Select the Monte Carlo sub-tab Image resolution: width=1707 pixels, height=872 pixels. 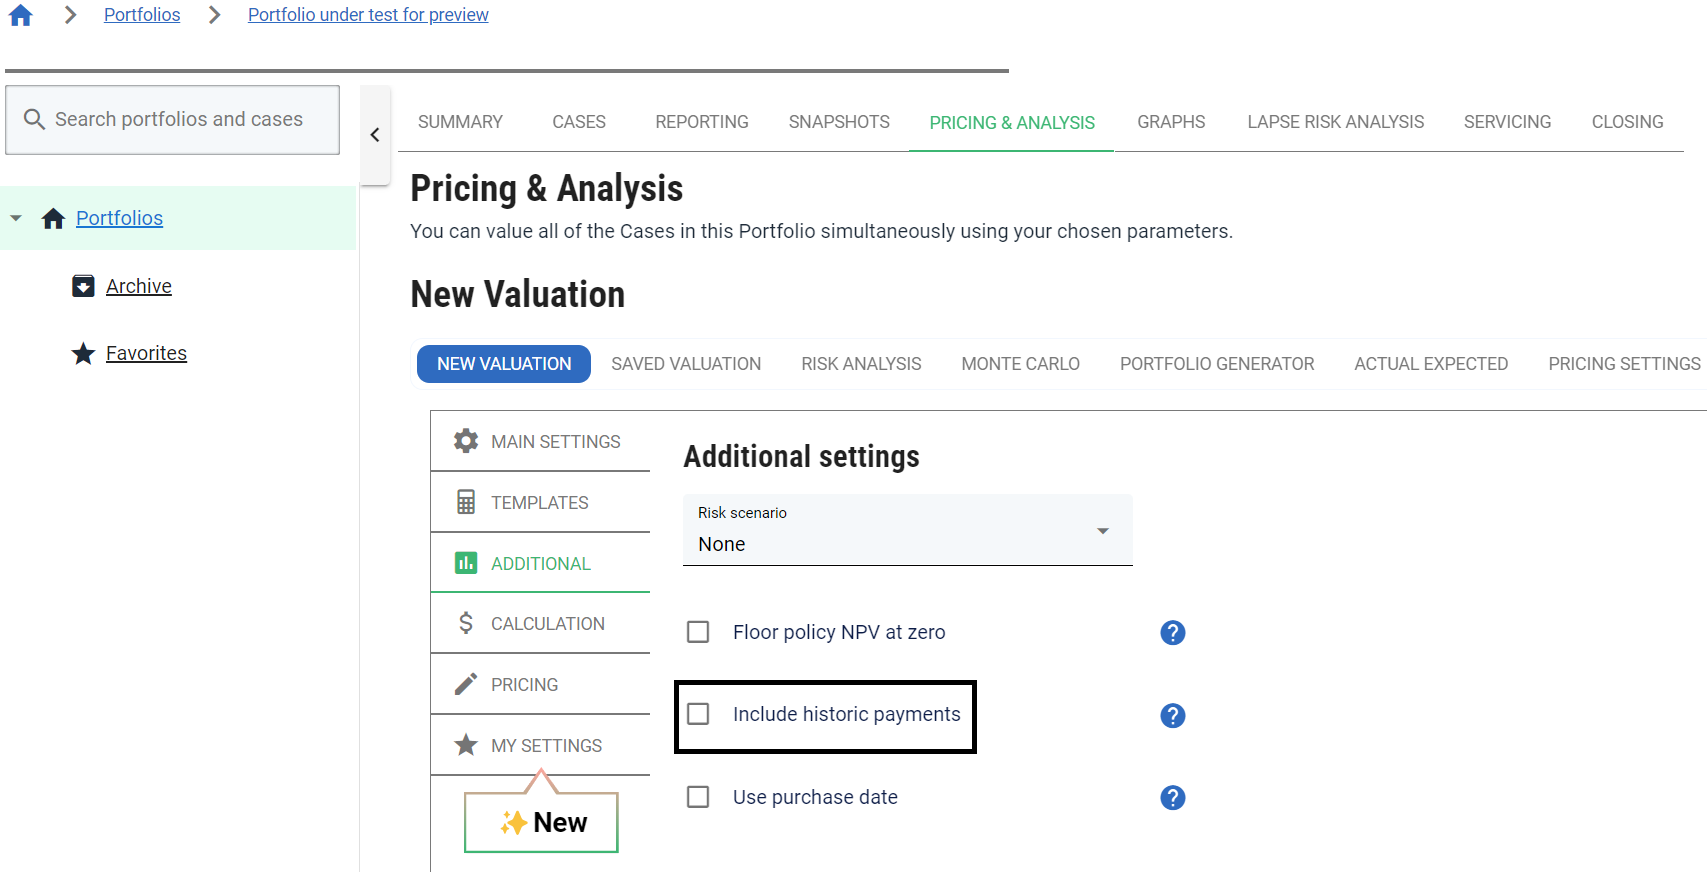click(1020, 364)
